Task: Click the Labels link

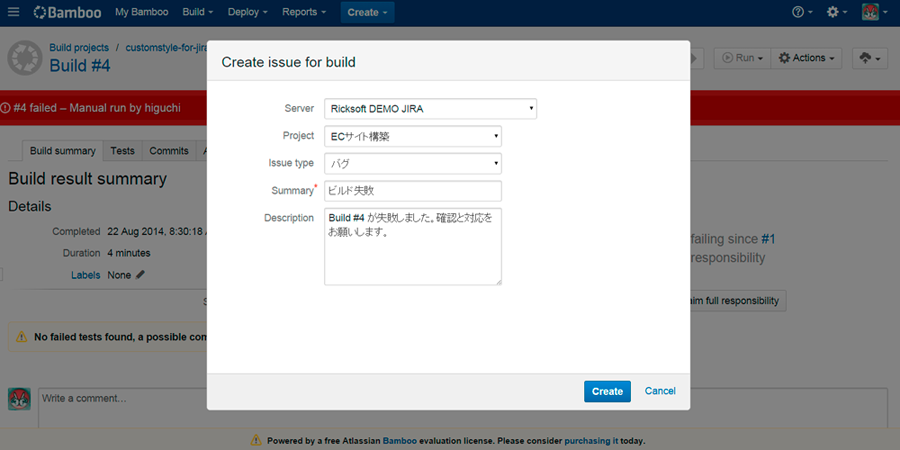Action: coord(86,275)
